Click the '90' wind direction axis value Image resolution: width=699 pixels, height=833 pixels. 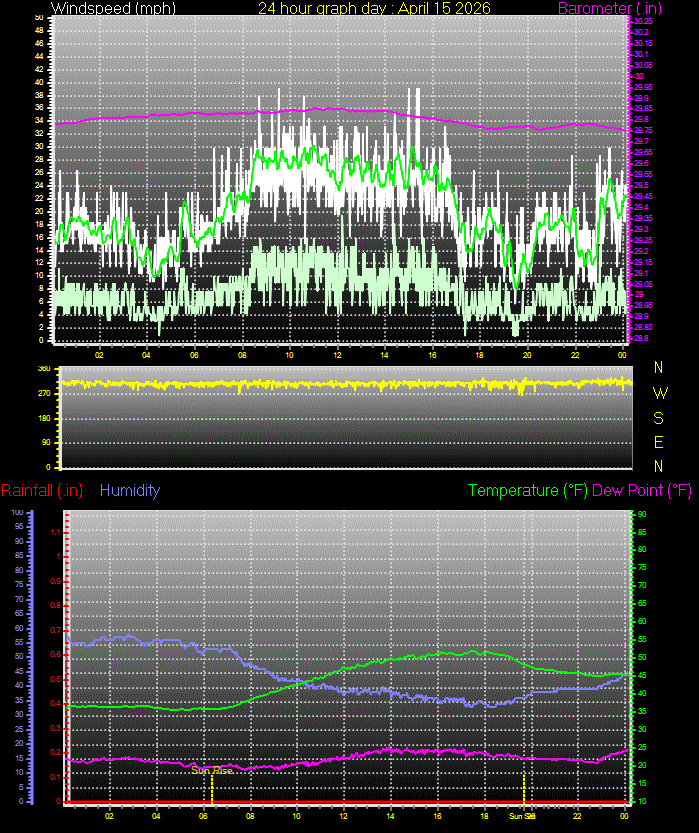[47, 443]
